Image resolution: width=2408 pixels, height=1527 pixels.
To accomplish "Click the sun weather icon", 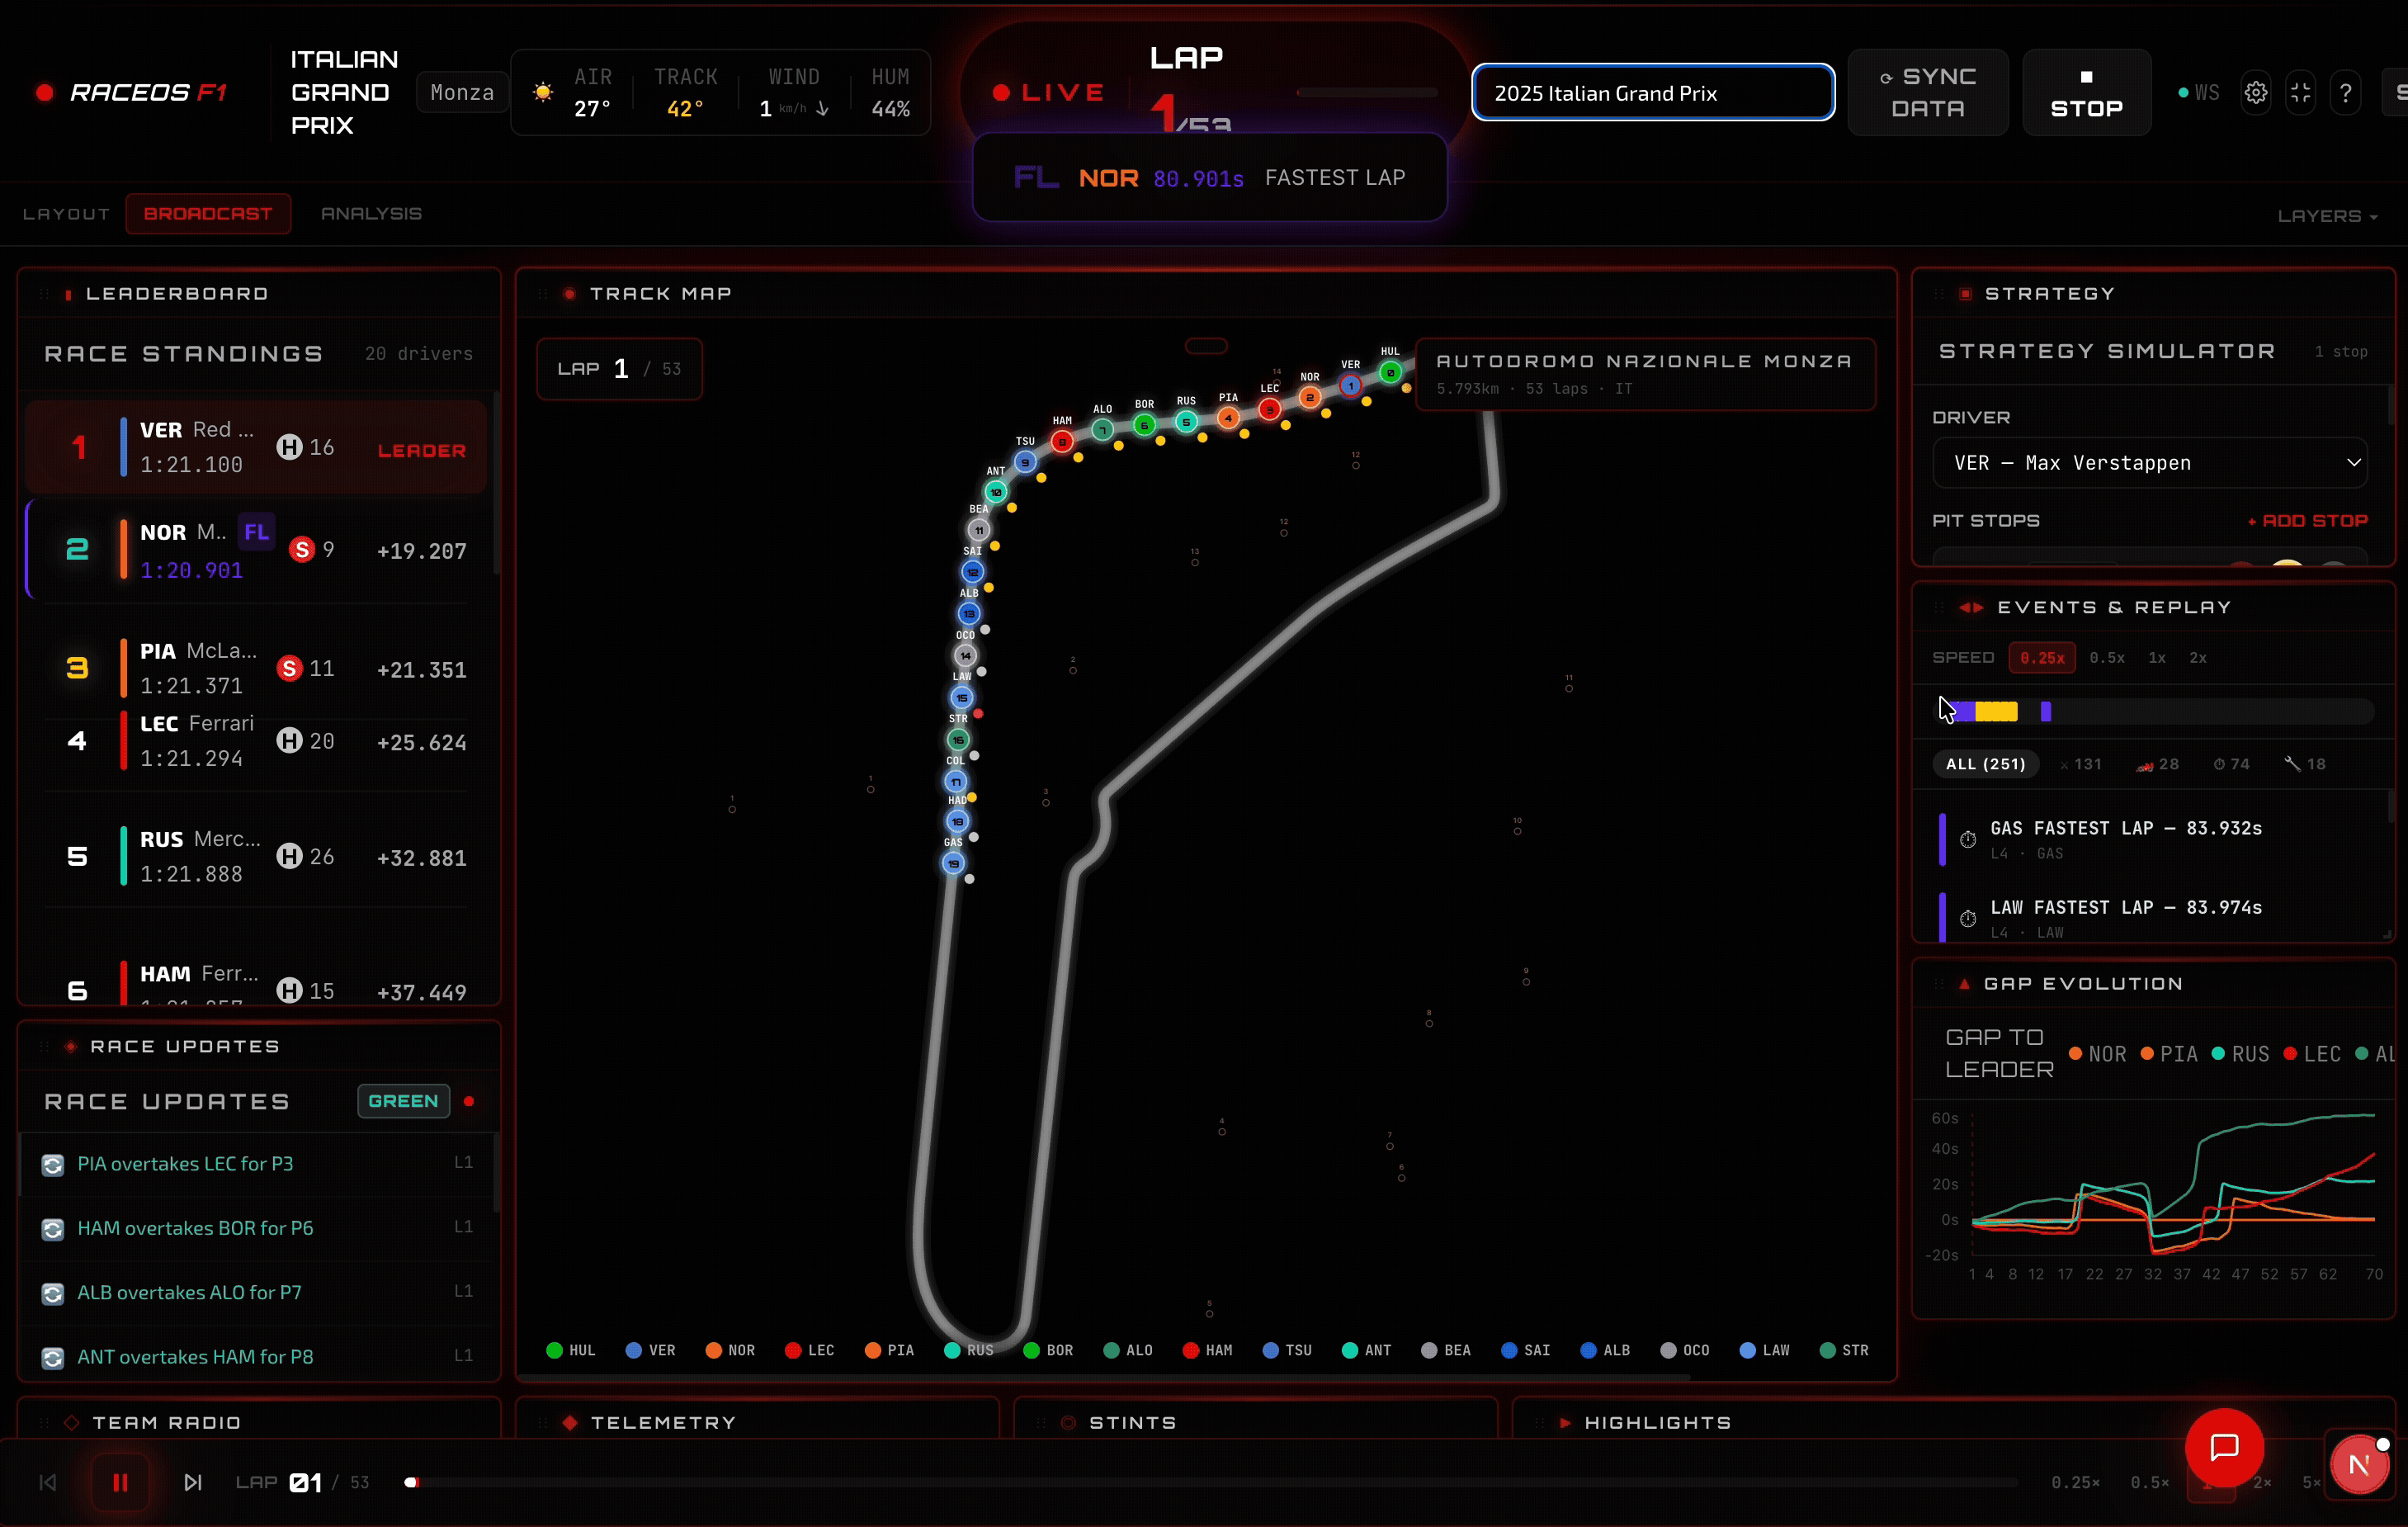I will (x=543, y=92).
